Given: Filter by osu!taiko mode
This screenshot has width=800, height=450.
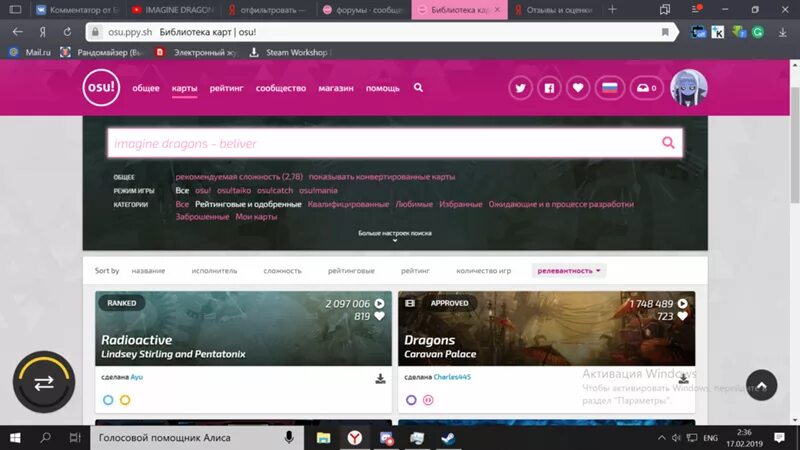Looking at the screenshot, I should click(234, 190).
